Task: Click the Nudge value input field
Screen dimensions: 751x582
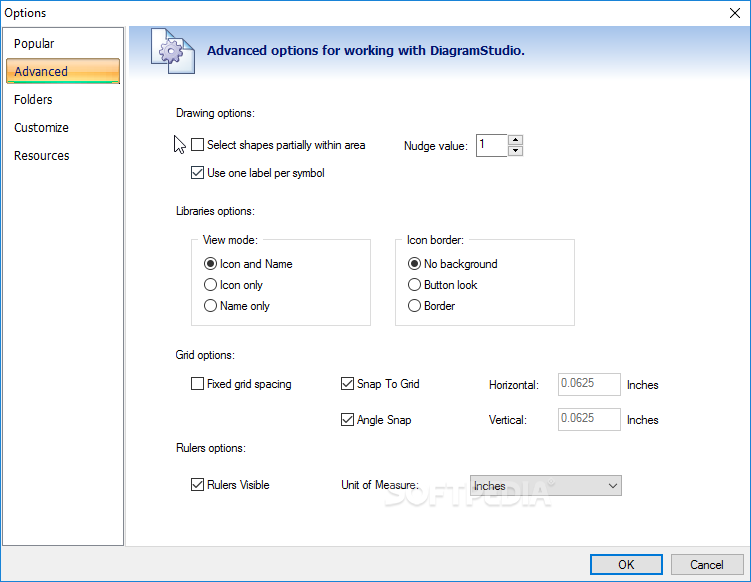Action: coord(491,145)
